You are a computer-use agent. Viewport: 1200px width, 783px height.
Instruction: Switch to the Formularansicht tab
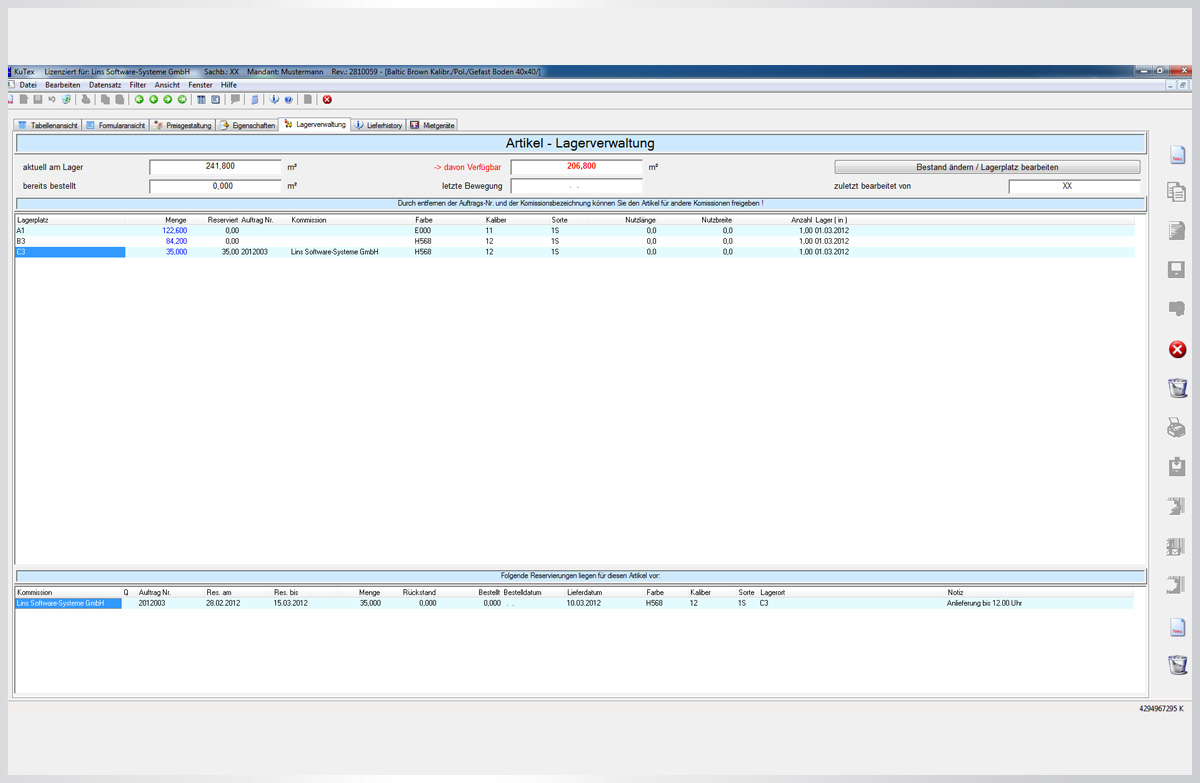point(115,126)
